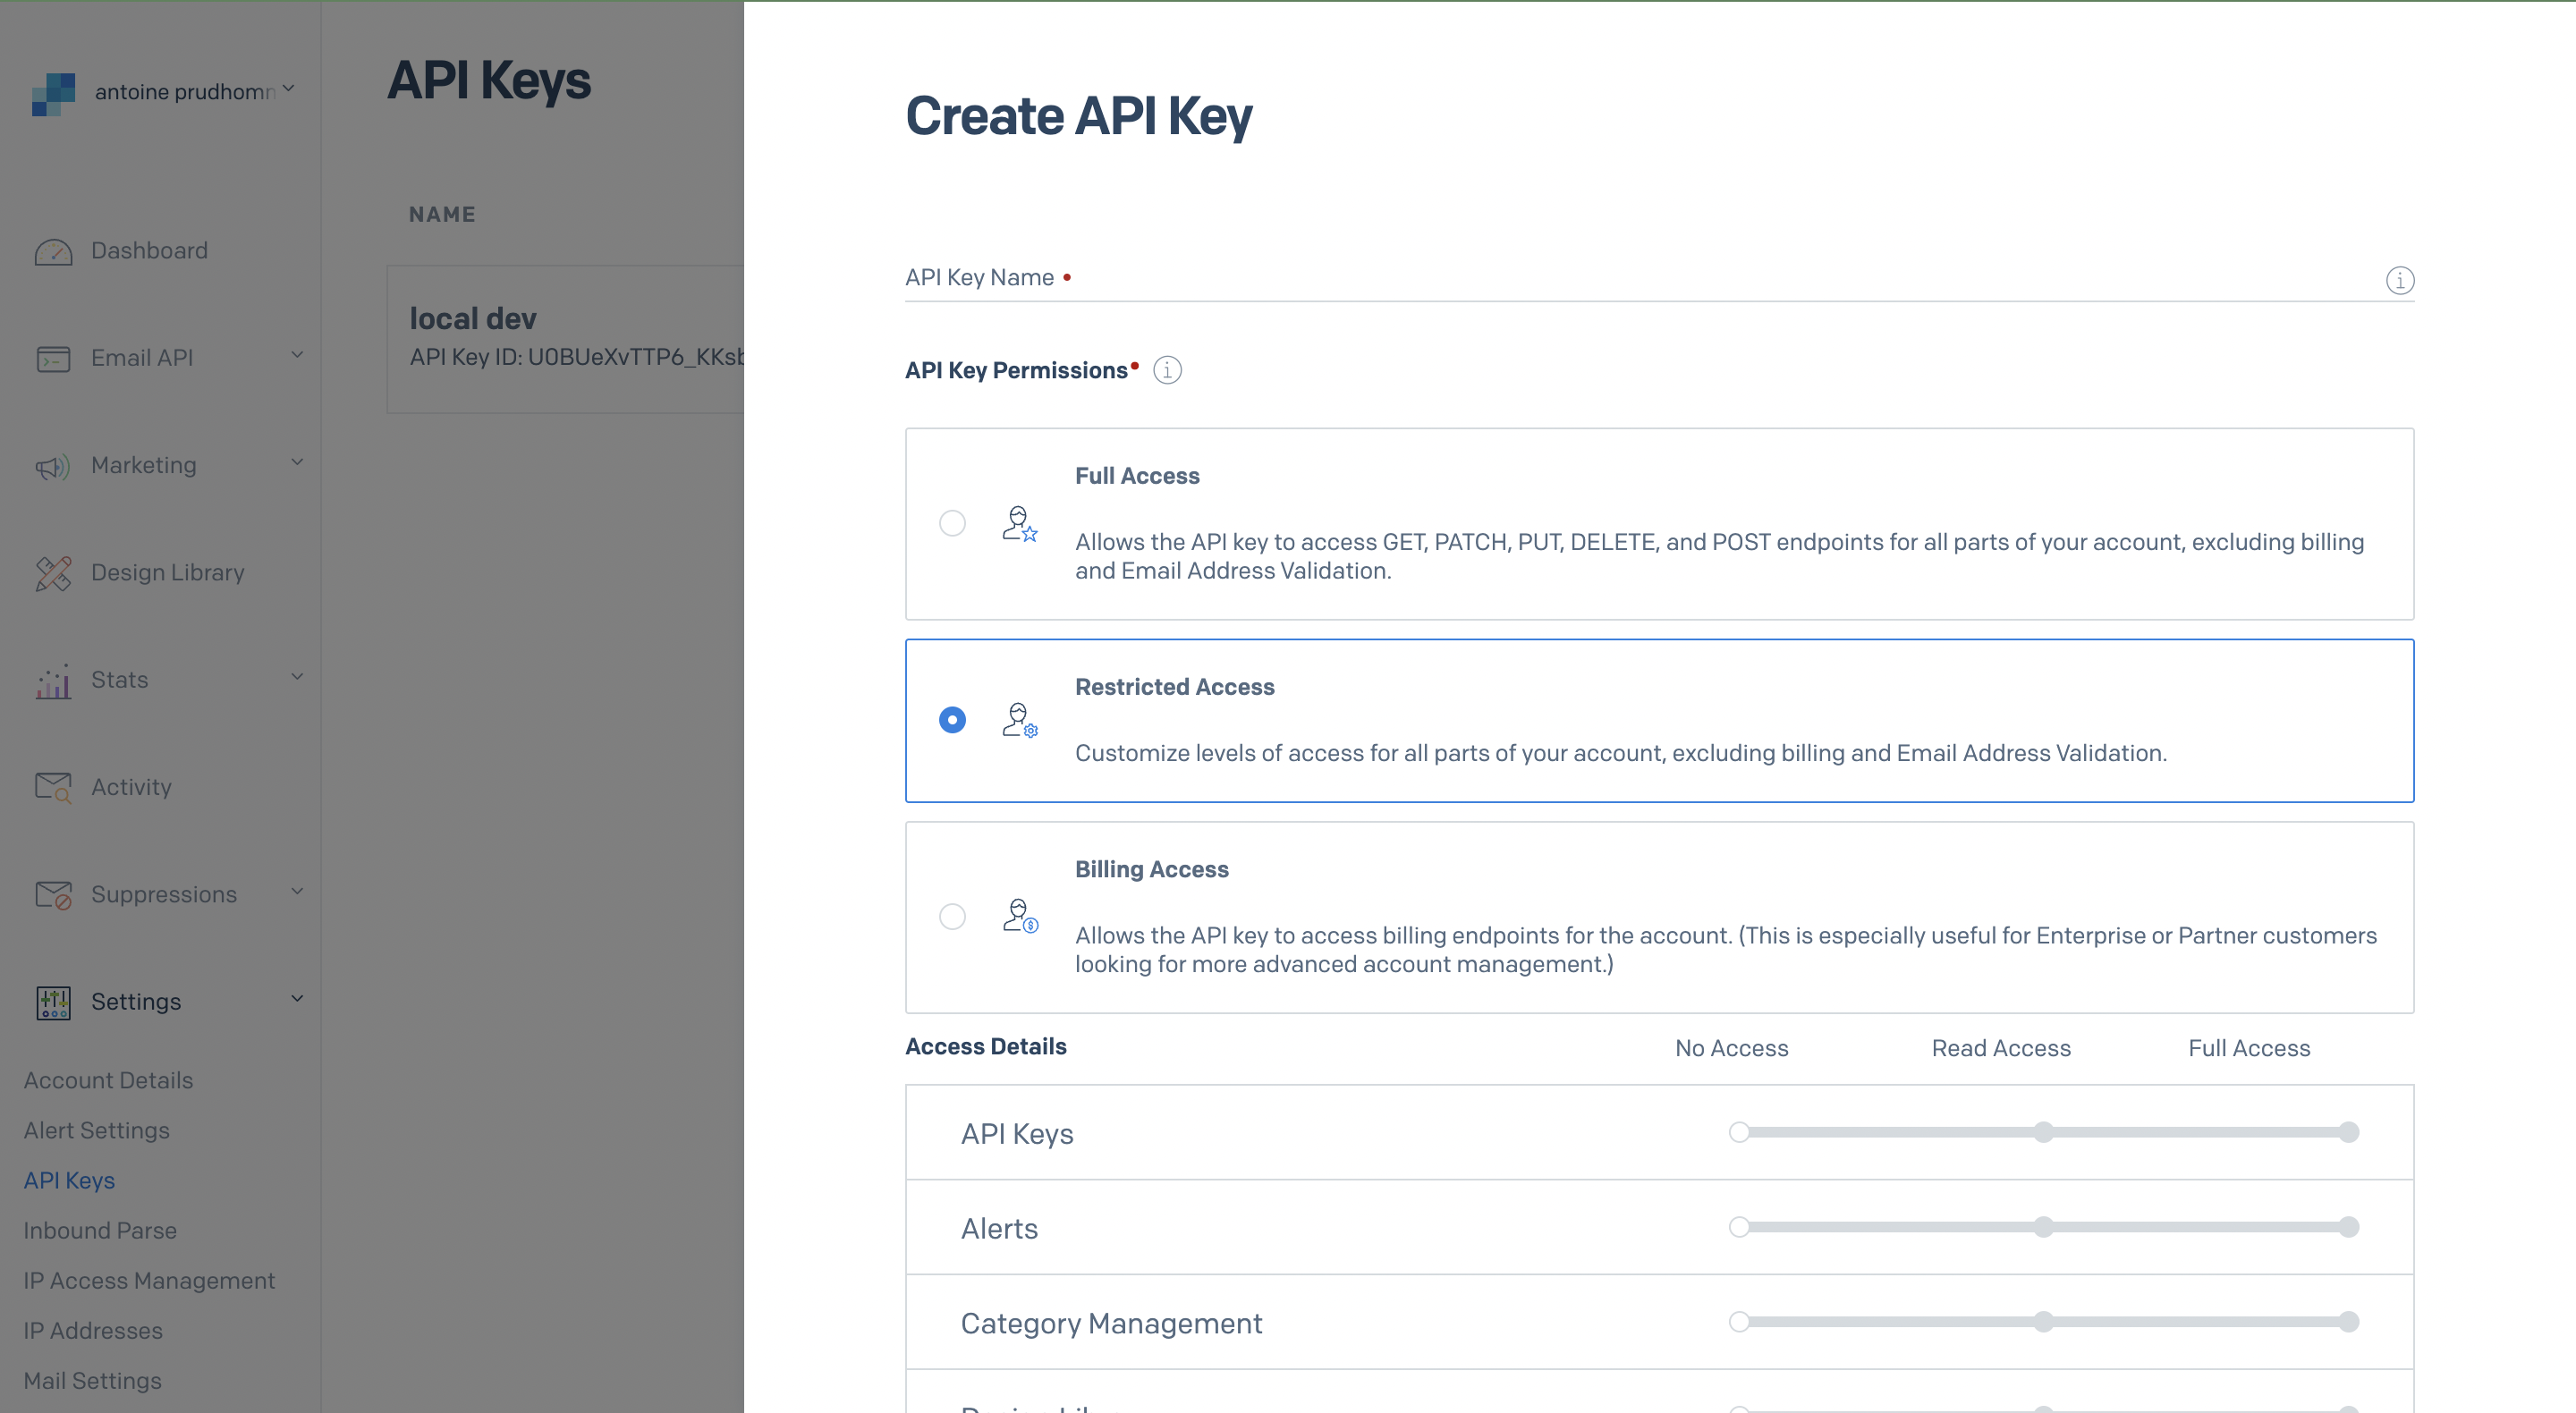Open the API Keys settings link
This screenshot has height=1413, width=2576.
69,1181
